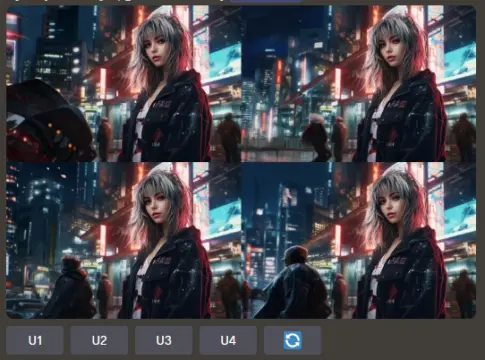Click the black umbrella in the top-left image
The height and width of the screenshot is (360, 485).
point(47,117)
